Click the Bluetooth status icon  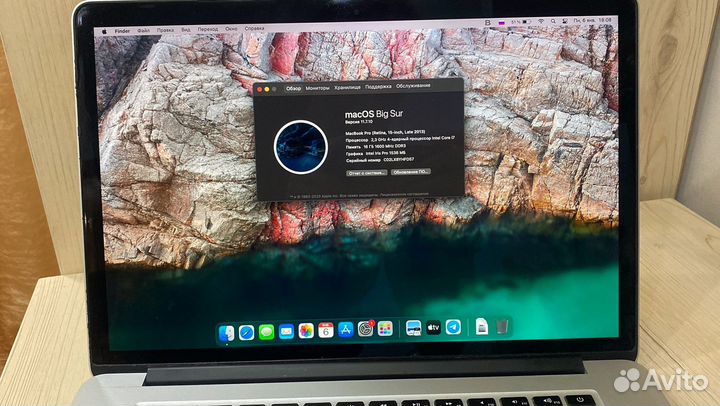[x=488, y=22]
